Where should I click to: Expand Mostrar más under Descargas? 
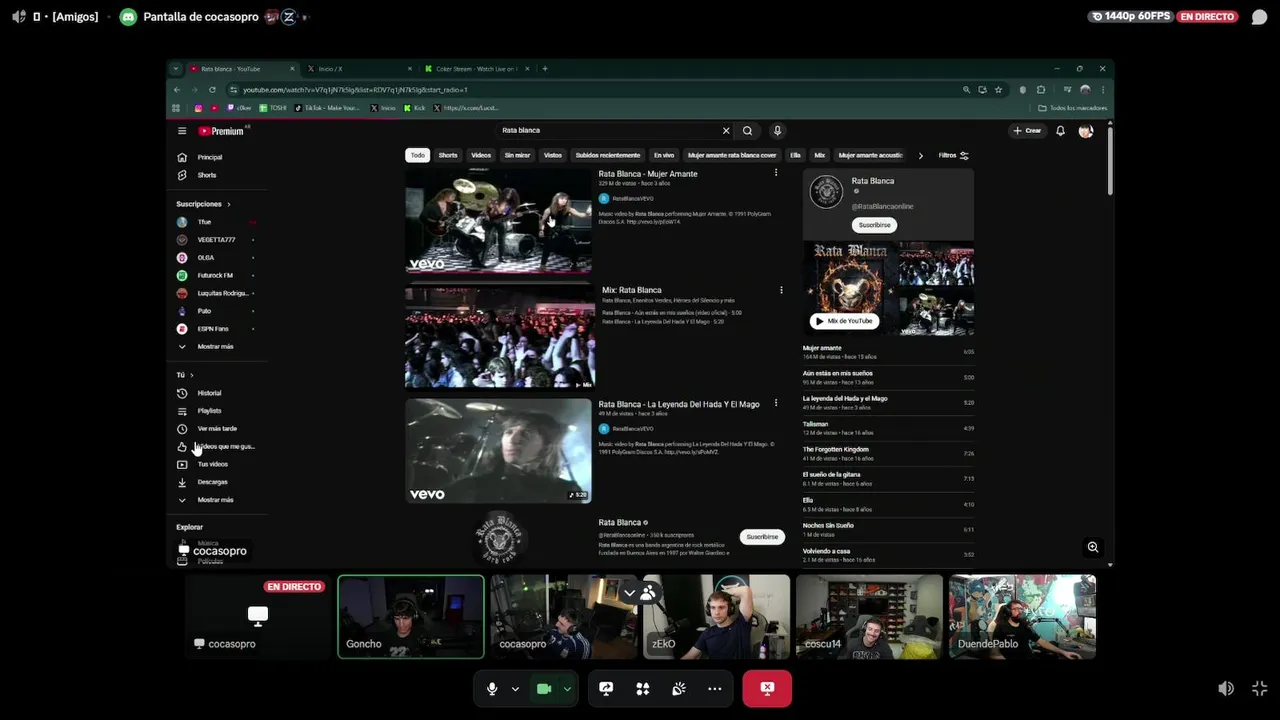(215, 500)
